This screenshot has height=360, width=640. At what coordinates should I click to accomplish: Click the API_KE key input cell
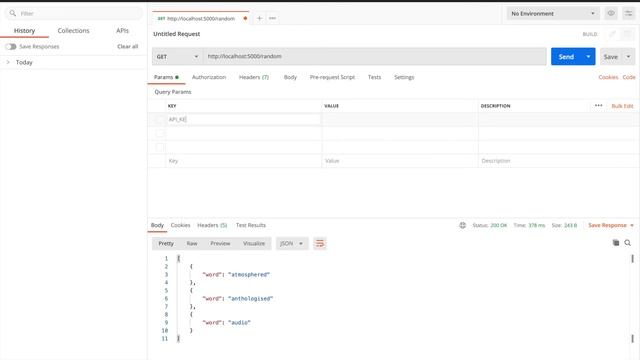pyautogui.click(x=244, y=120)
